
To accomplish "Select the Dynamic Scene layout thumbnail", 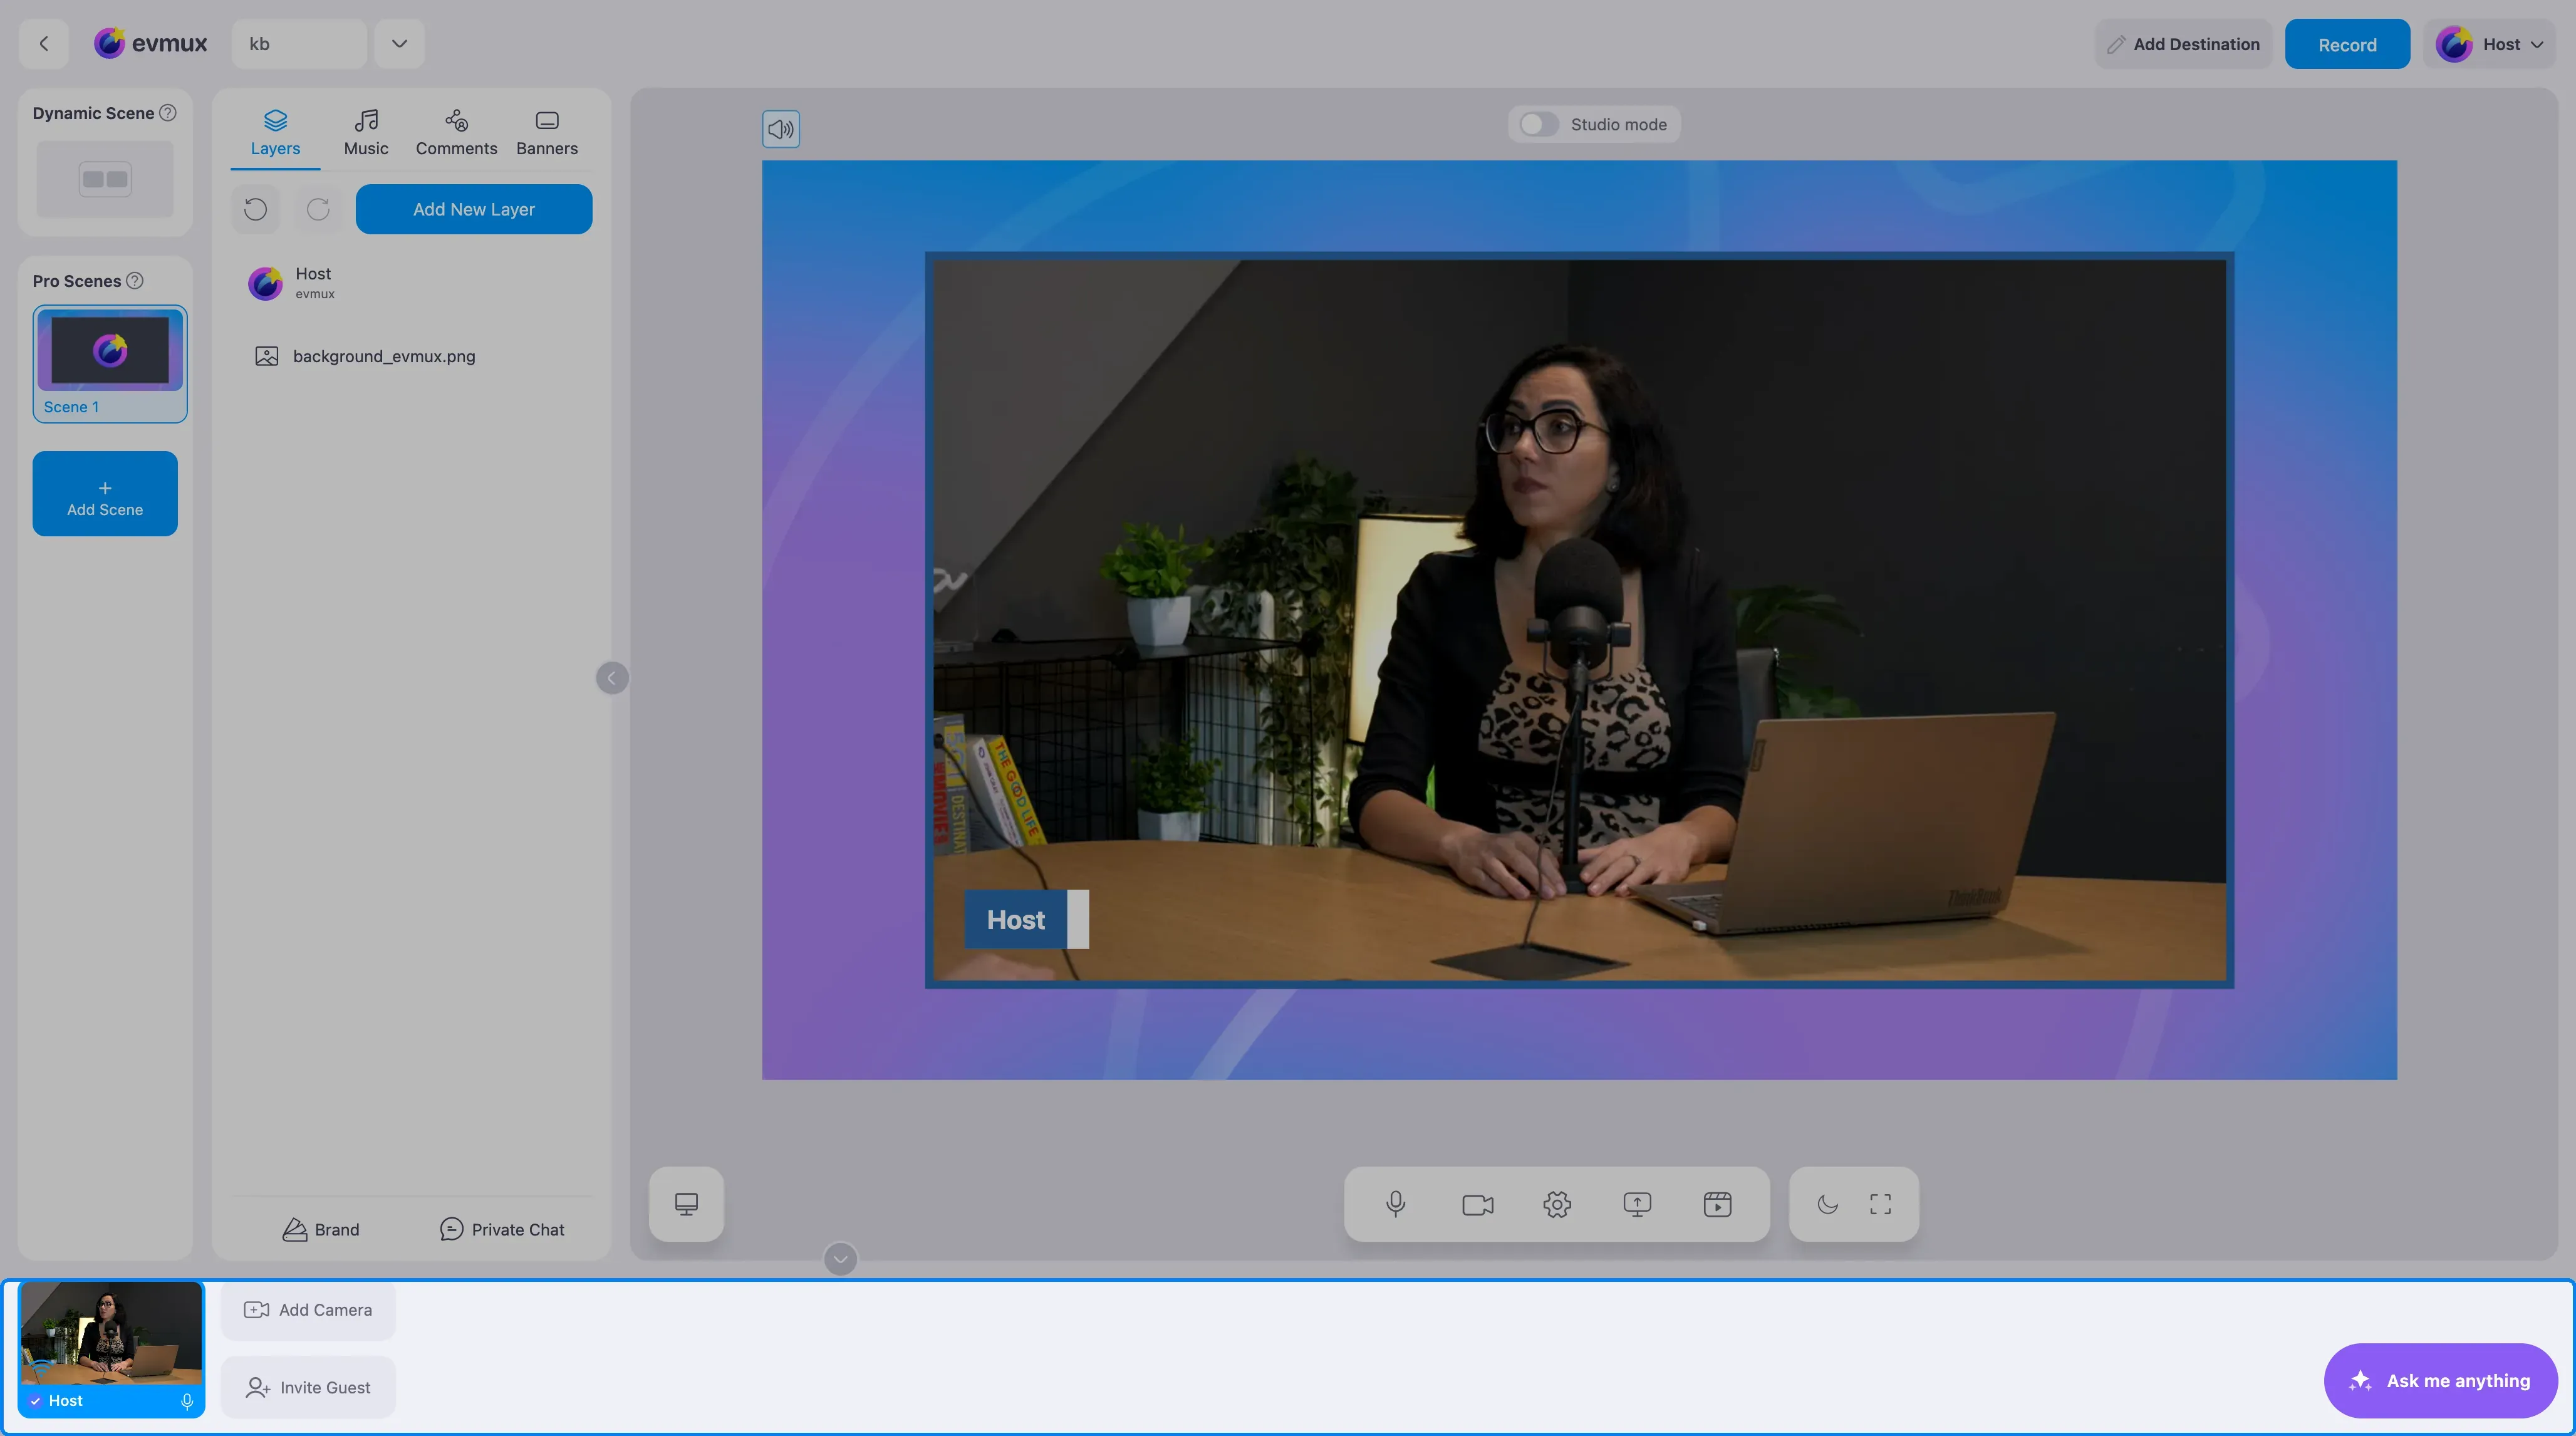I will coord(105,180).
